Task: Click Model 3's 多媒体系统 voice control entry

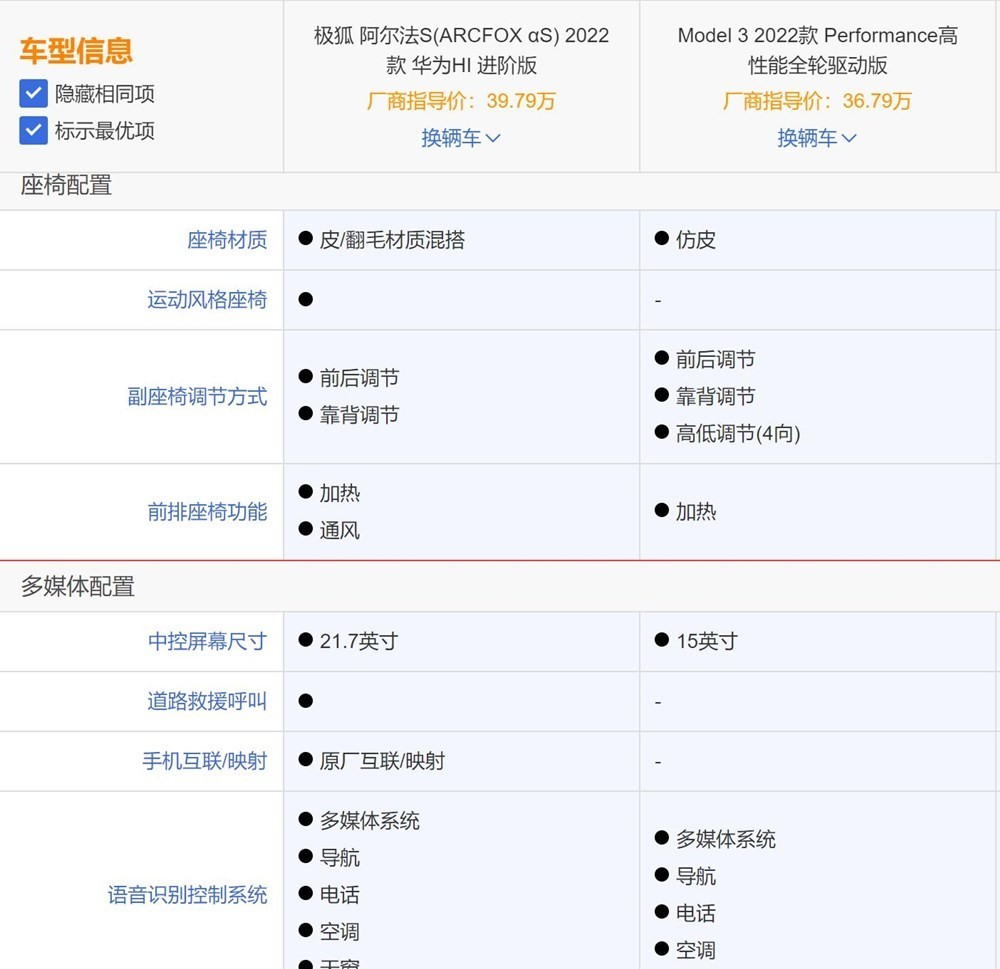Action: pos(715,839)
